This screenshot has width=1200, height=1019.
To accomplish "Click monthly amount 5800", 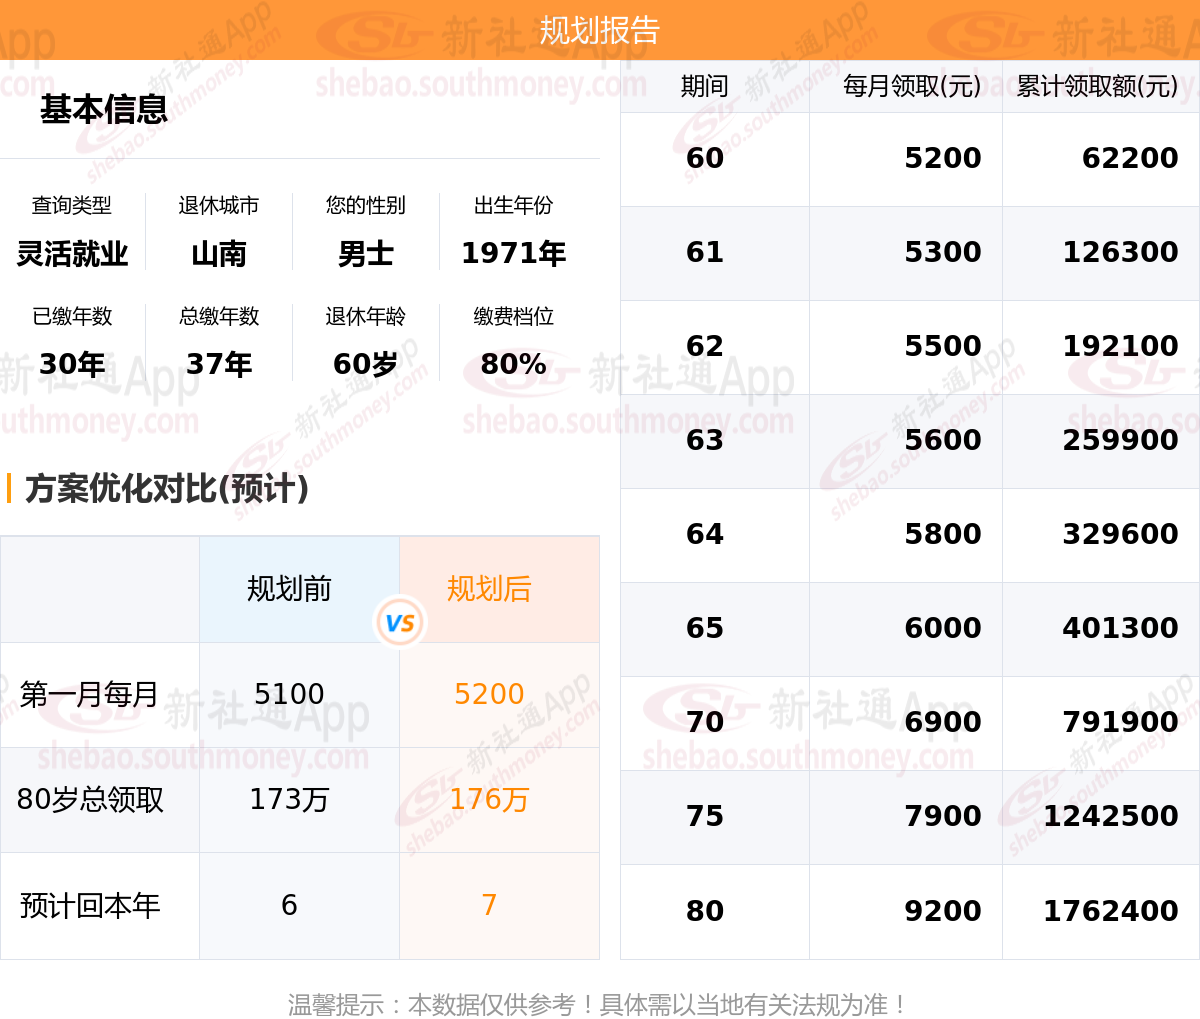I will point(943,534).
